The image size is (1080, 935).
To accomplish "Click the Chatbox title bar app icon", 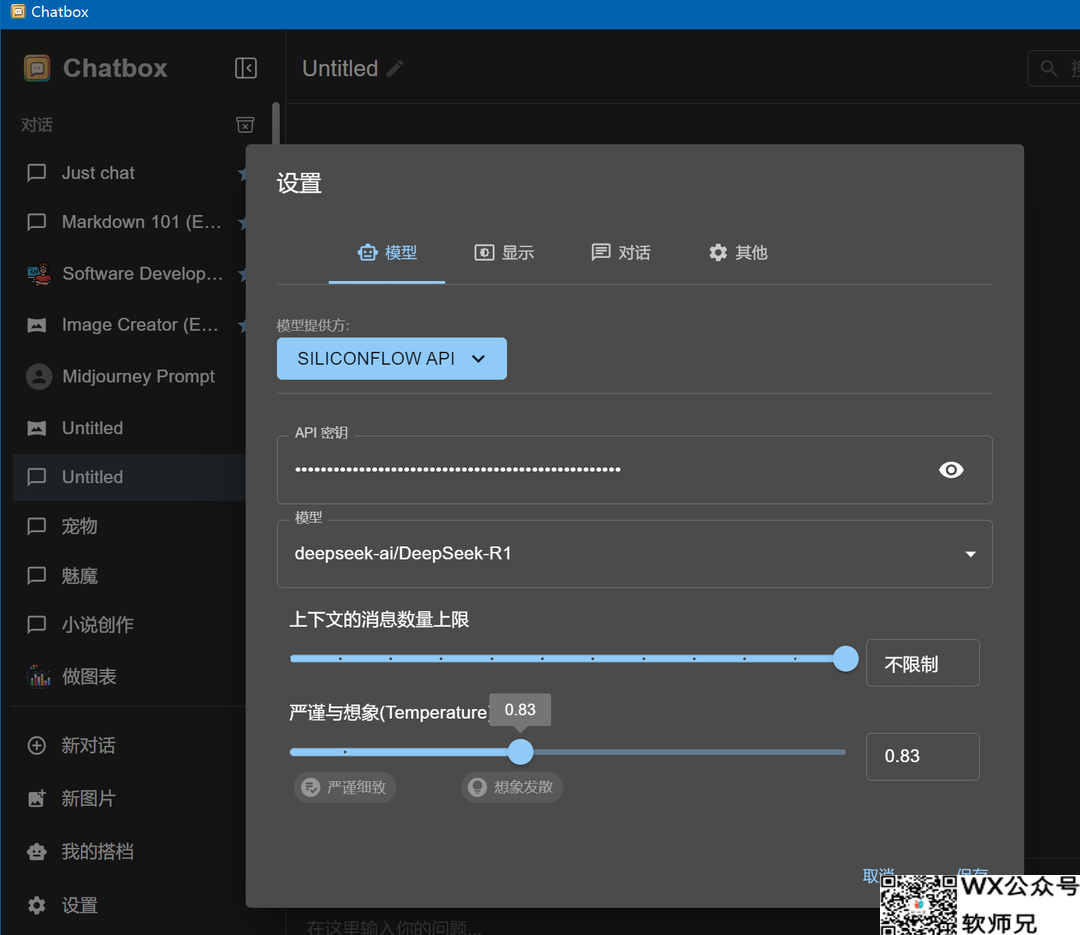I will (18, 12).
